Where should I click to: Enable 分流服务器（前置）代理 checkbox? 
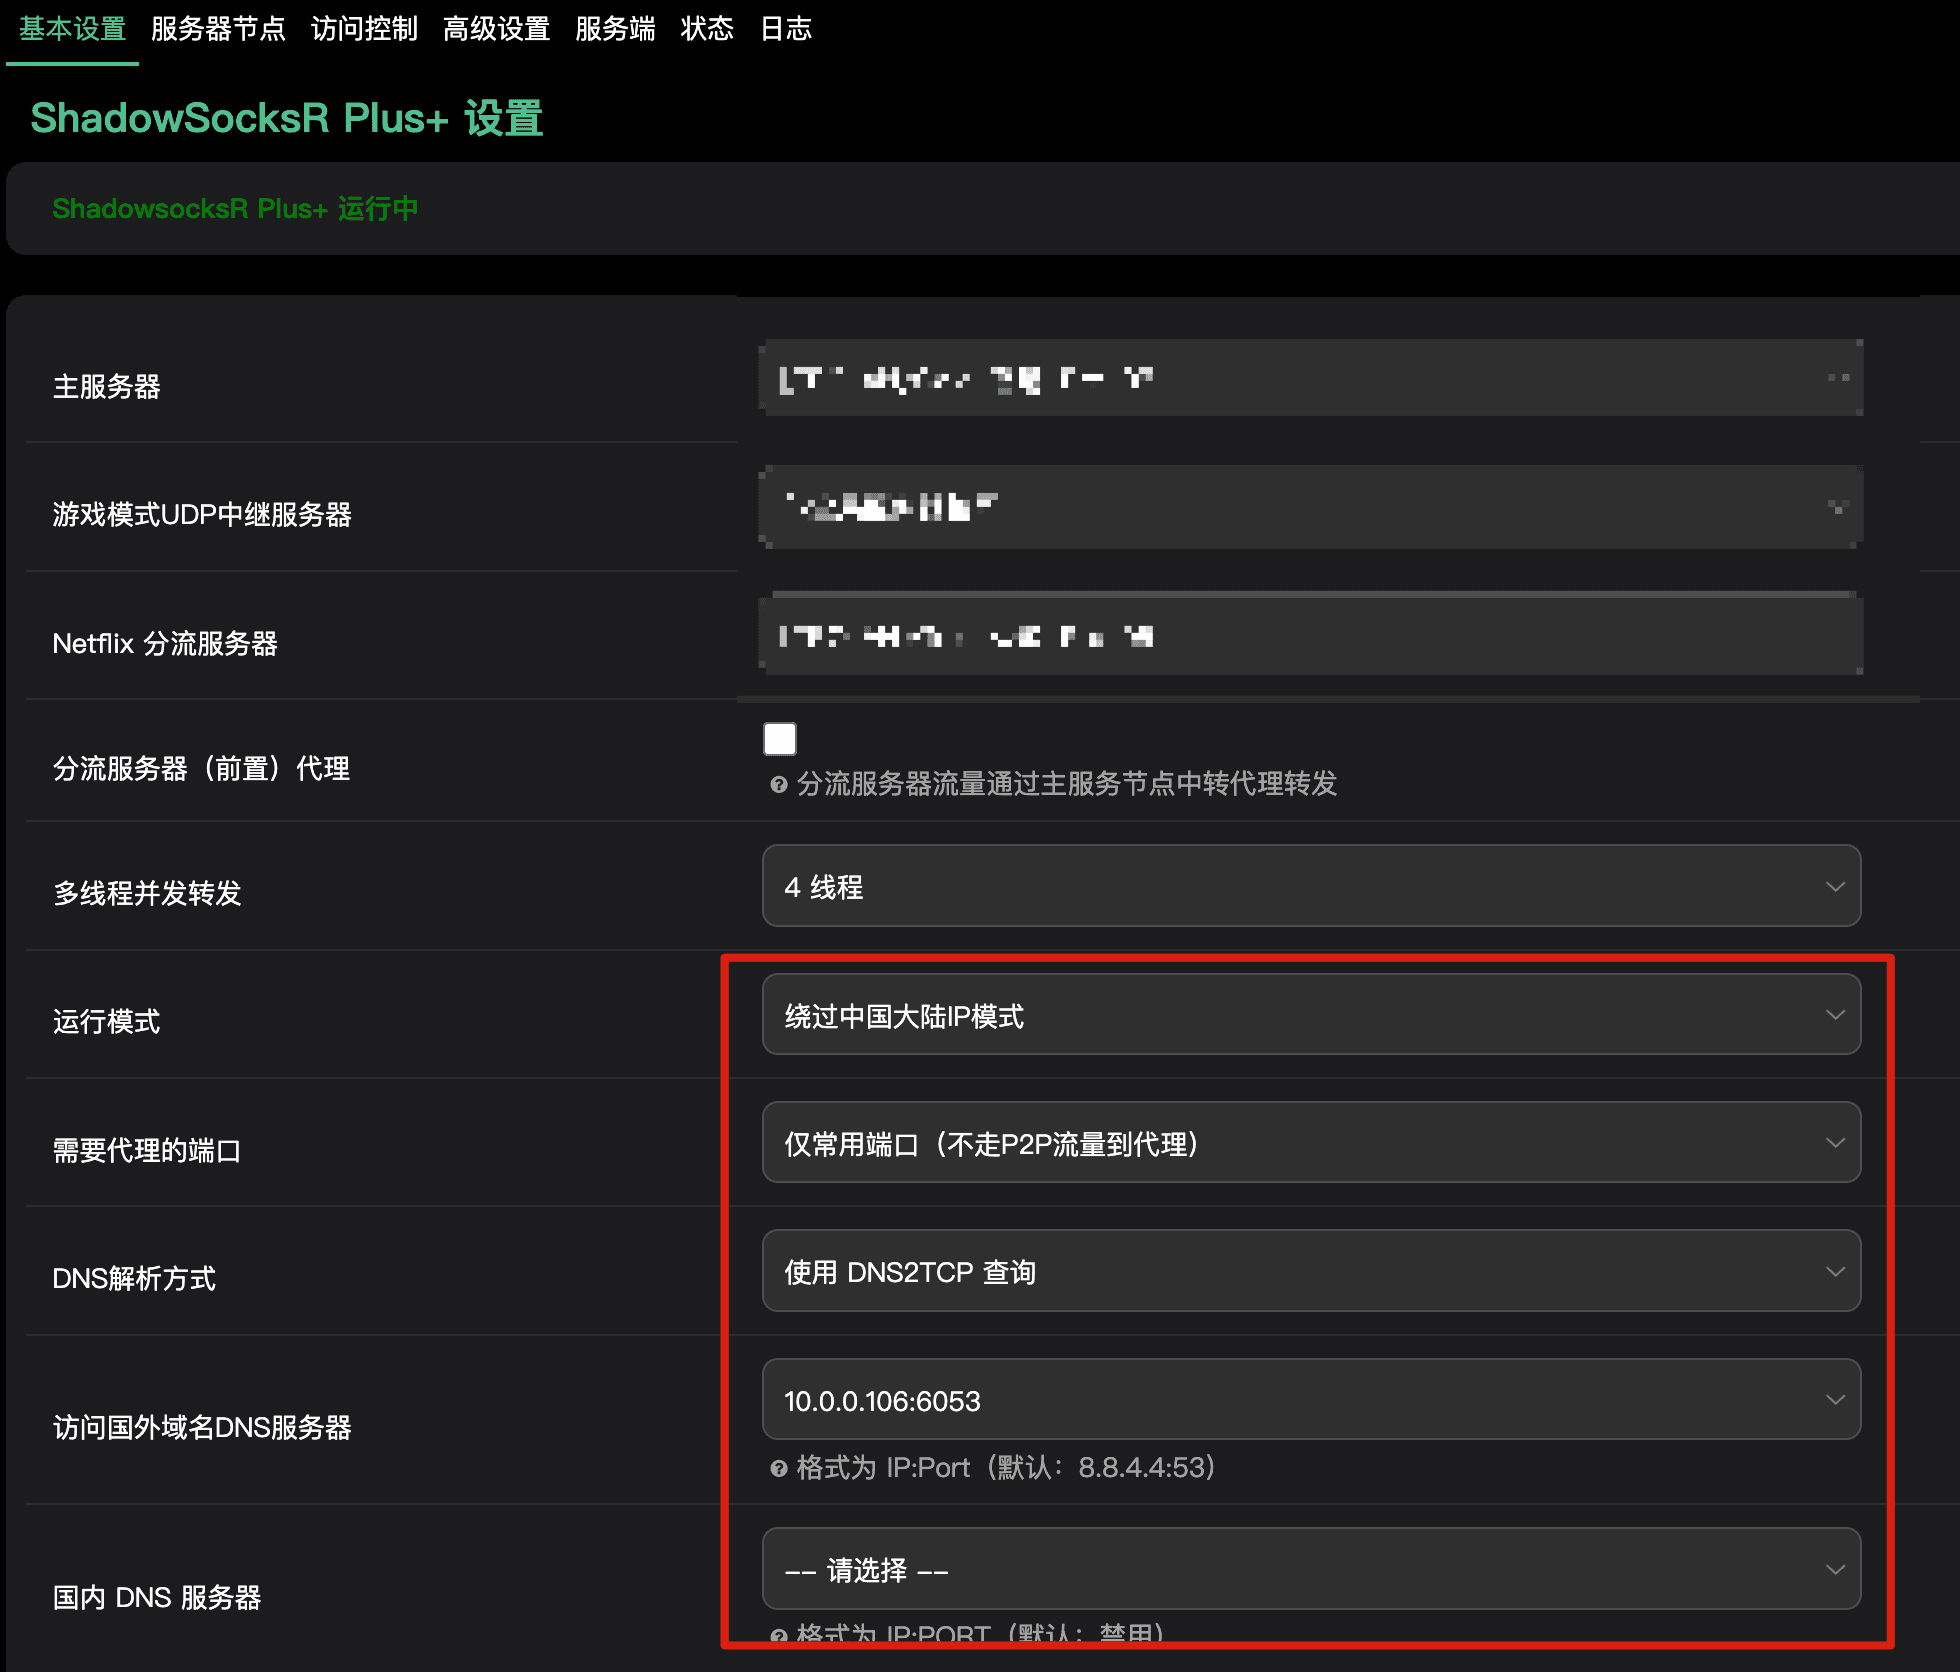pos(780,739)
